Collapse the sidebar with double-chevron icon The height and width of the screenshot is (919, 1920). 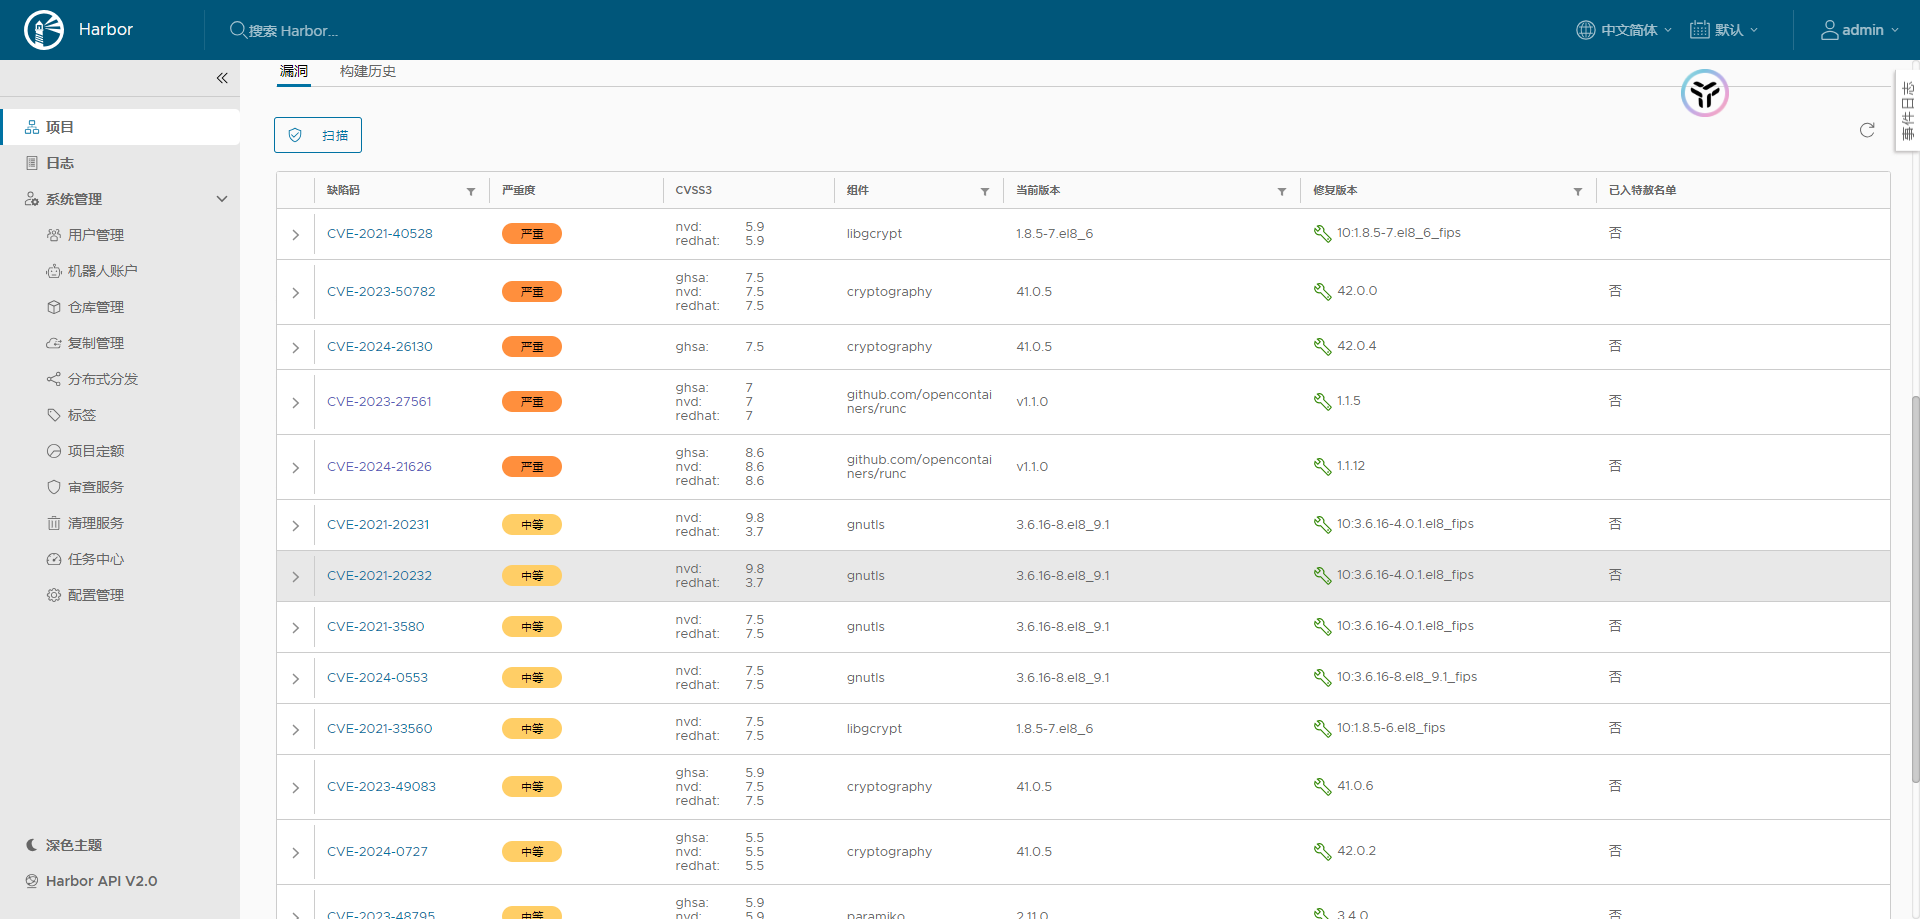(222, 78)
